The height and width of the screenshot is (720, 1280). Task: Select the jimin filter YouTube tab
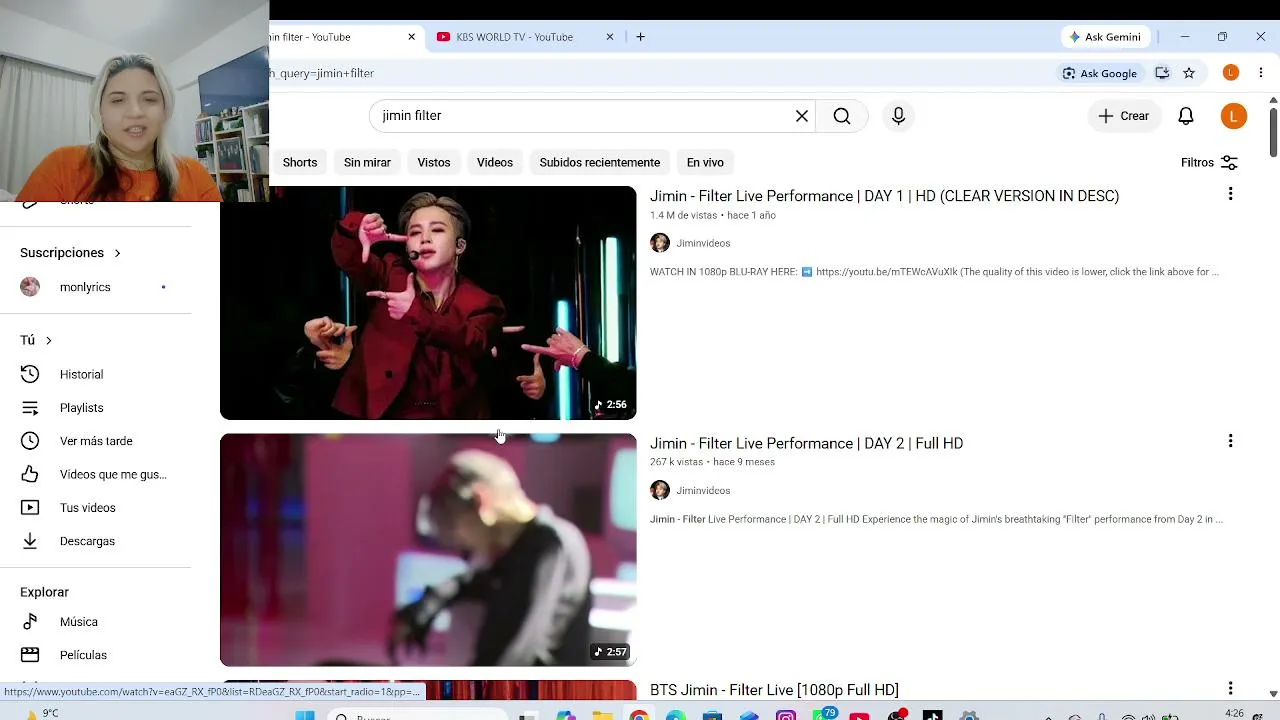pos(345,37)
